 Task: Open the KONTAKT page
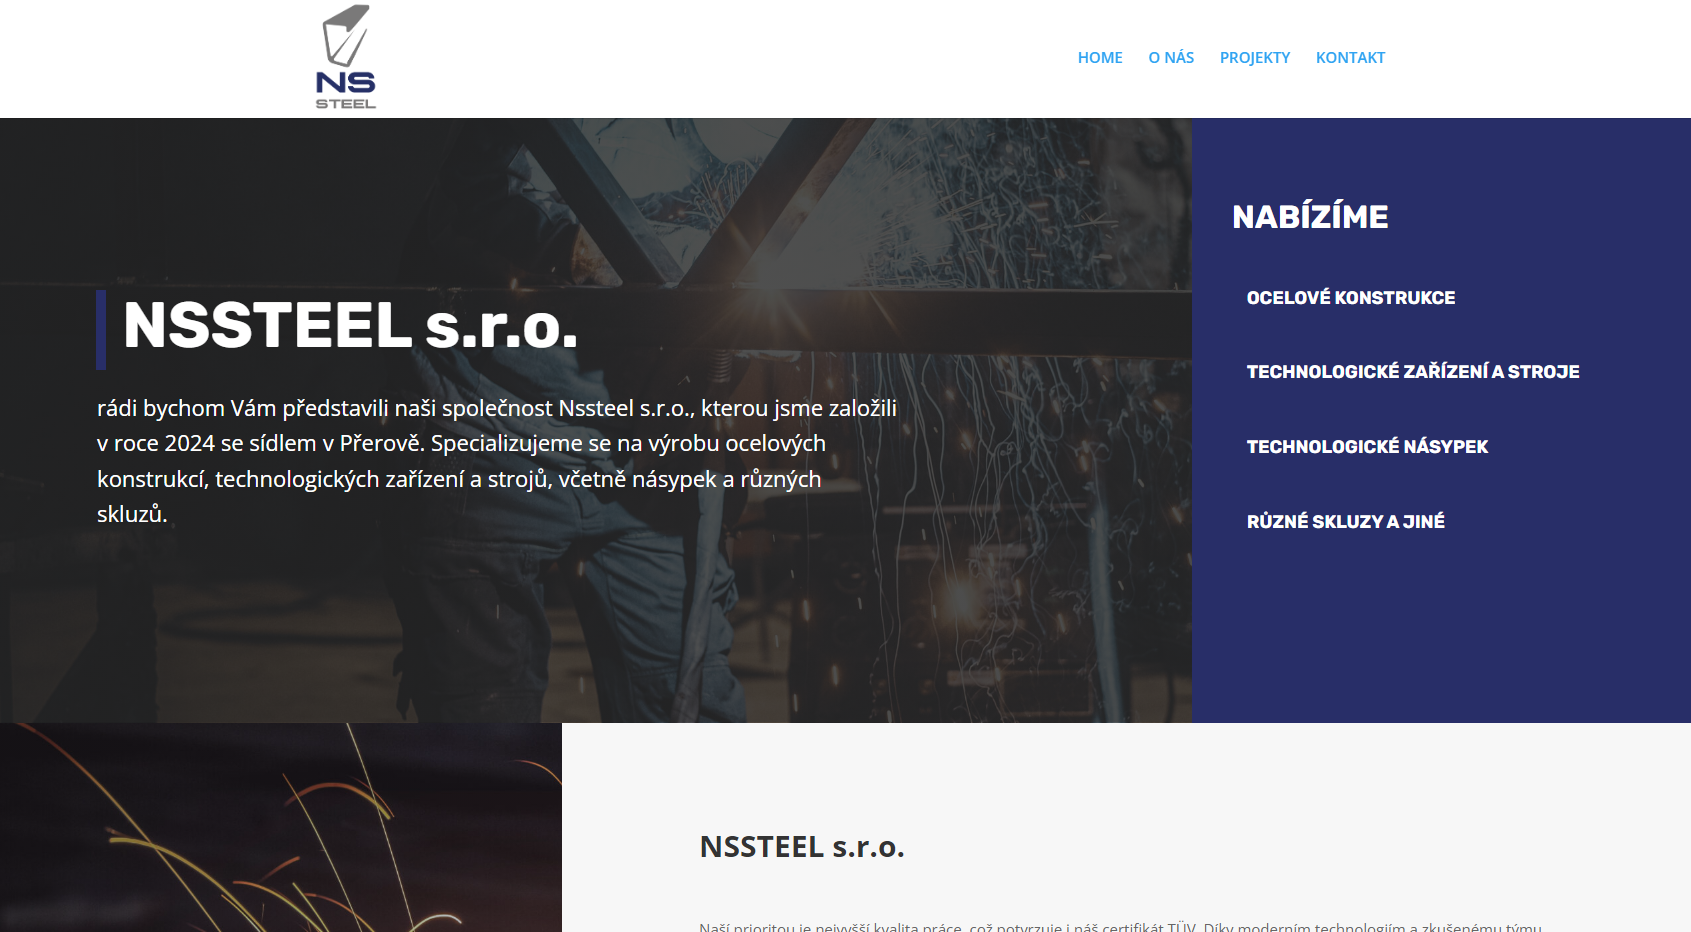coord(1350,58)
